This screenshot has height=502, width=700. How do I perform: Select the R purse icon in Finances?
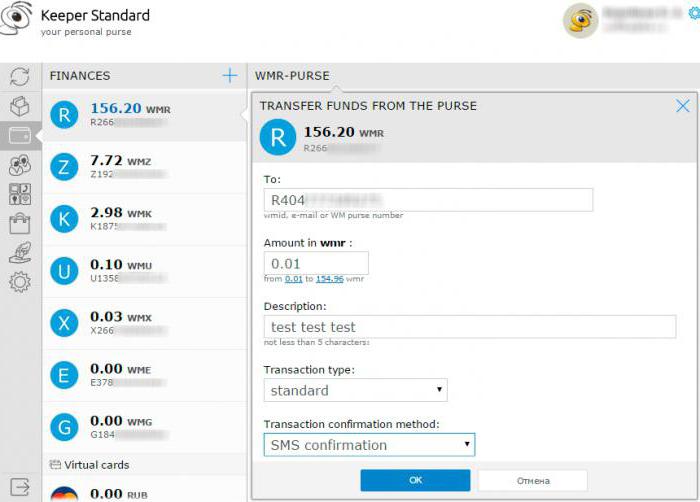(64, 114)
